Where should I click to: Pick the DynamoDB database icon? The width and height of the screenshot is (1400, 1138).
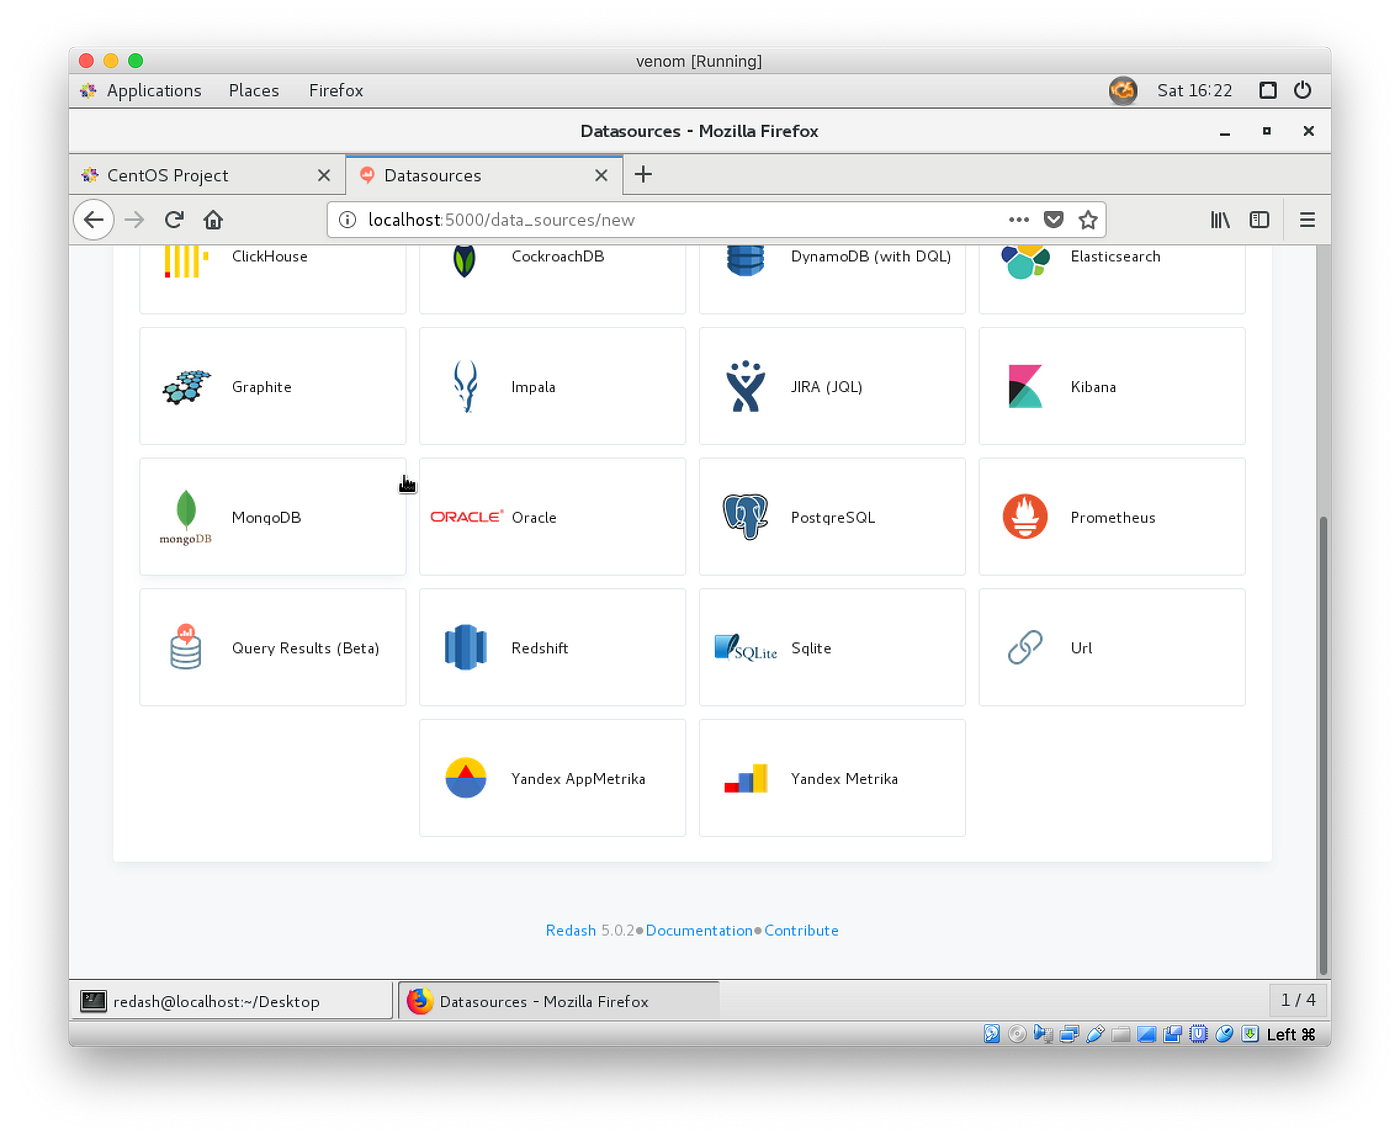745,261
